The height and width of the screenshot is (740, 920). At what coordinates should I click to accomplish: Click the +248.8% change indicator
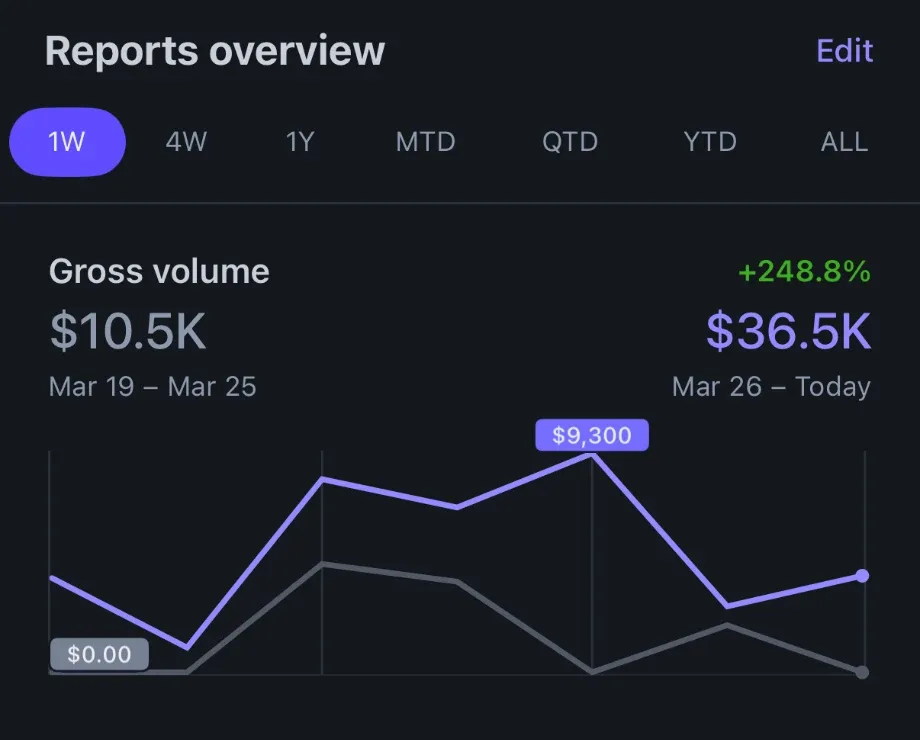804,272
